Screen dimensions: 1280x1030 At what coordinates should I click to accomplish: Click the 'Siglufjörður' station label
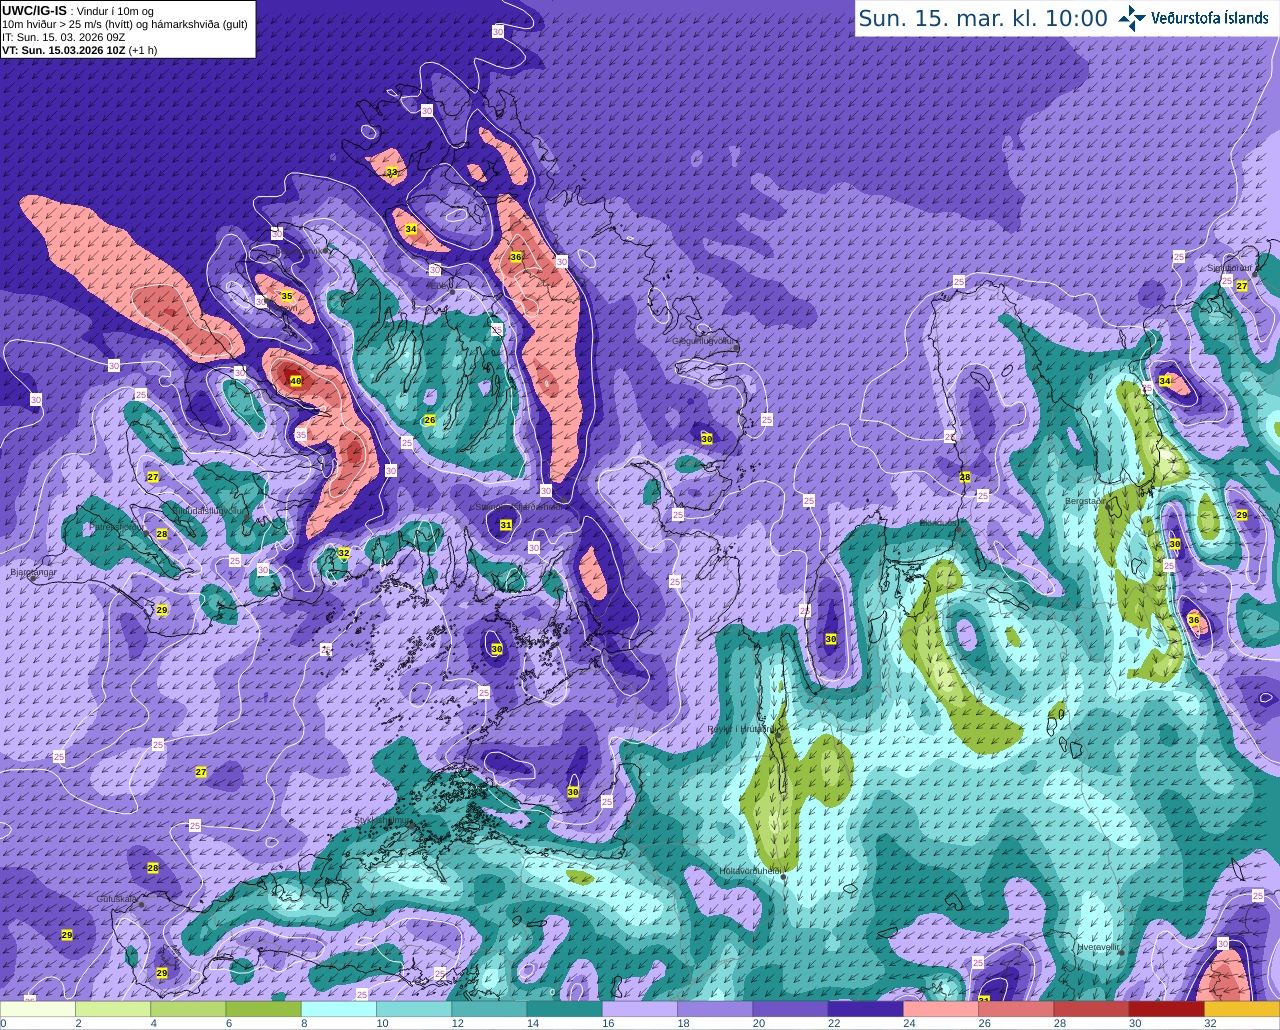(1230, 268)
